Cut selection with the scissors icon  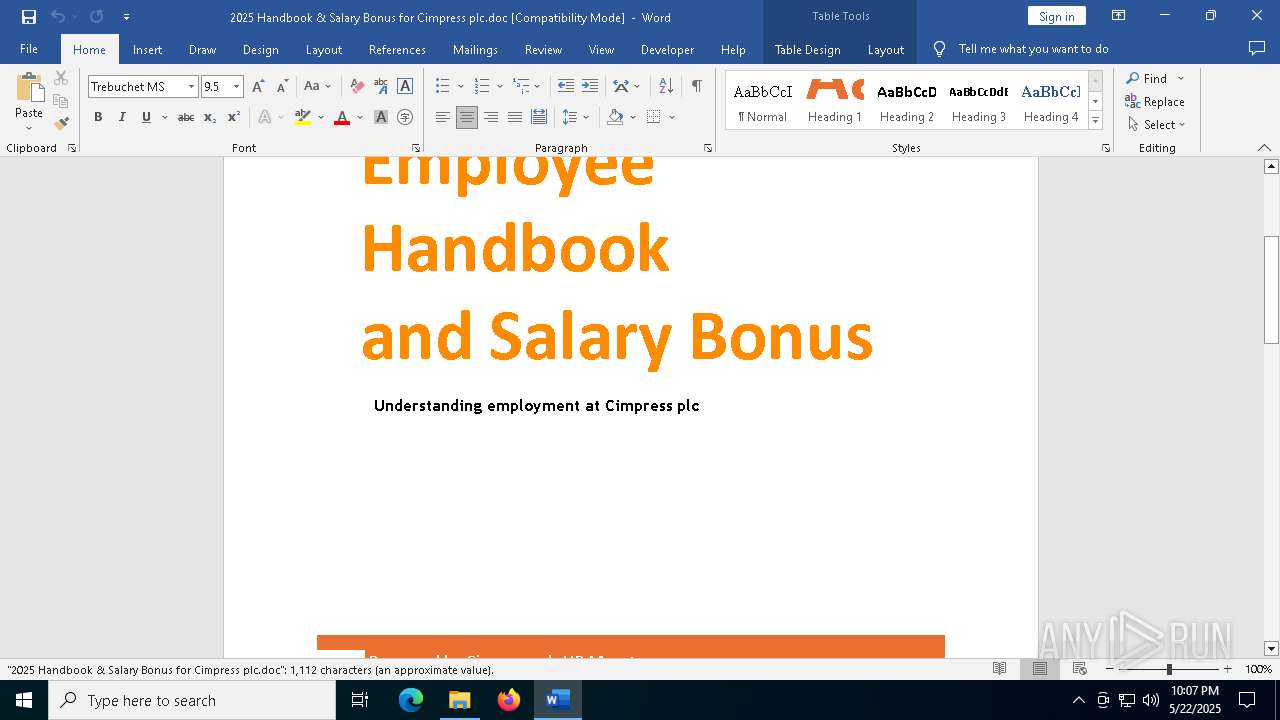pos(61,78)
